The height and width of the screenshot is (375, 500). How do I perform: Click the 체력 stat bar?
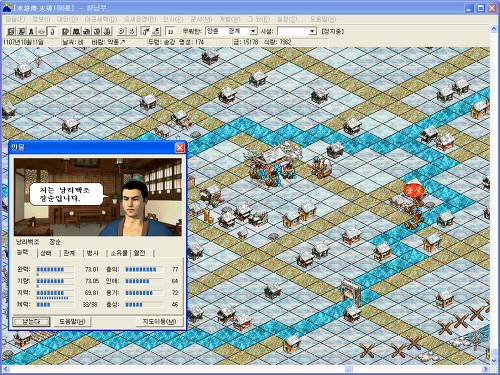(55, 305)
